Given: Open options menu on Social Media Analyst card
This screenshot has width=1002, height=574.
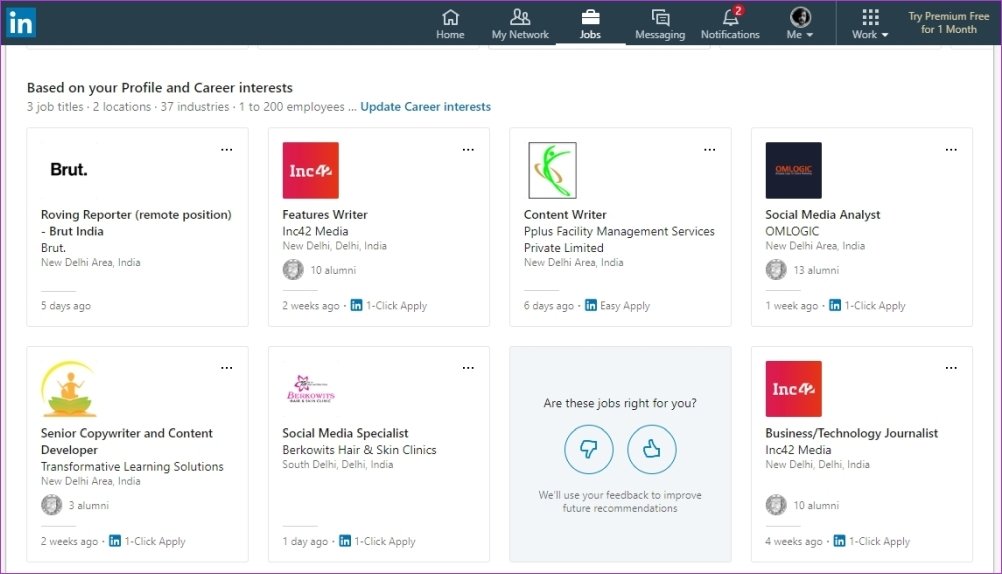Looking at the screenshot, I should tap(952, 150).
